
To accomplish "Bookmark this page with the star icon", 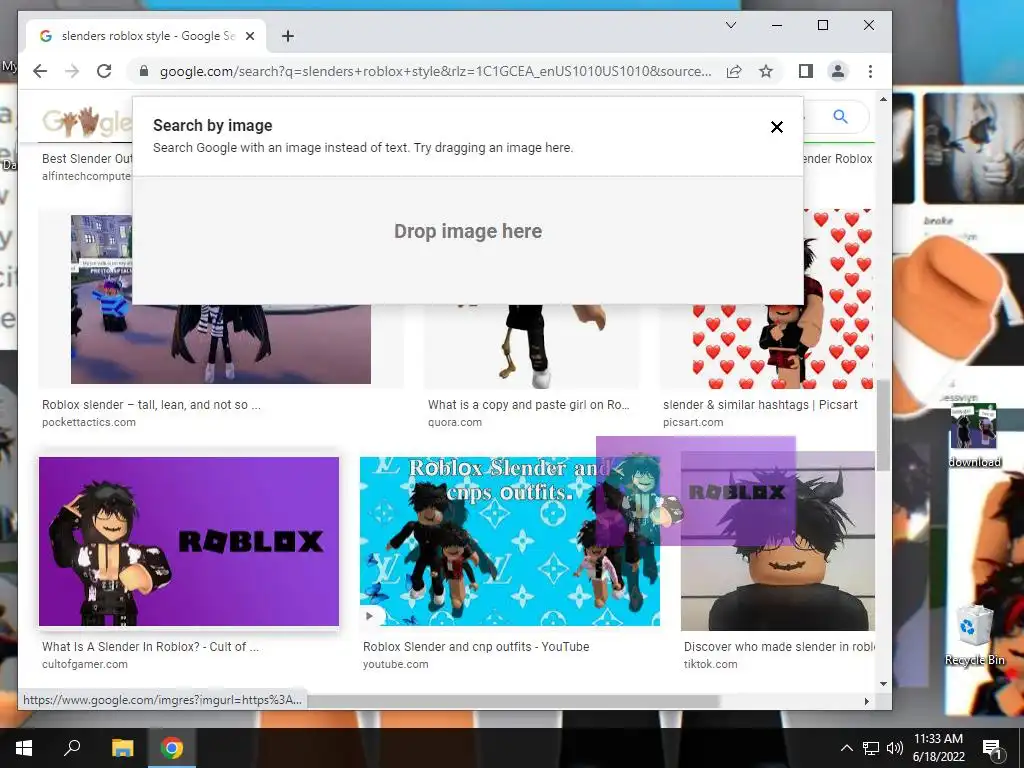I will (766, 71).
